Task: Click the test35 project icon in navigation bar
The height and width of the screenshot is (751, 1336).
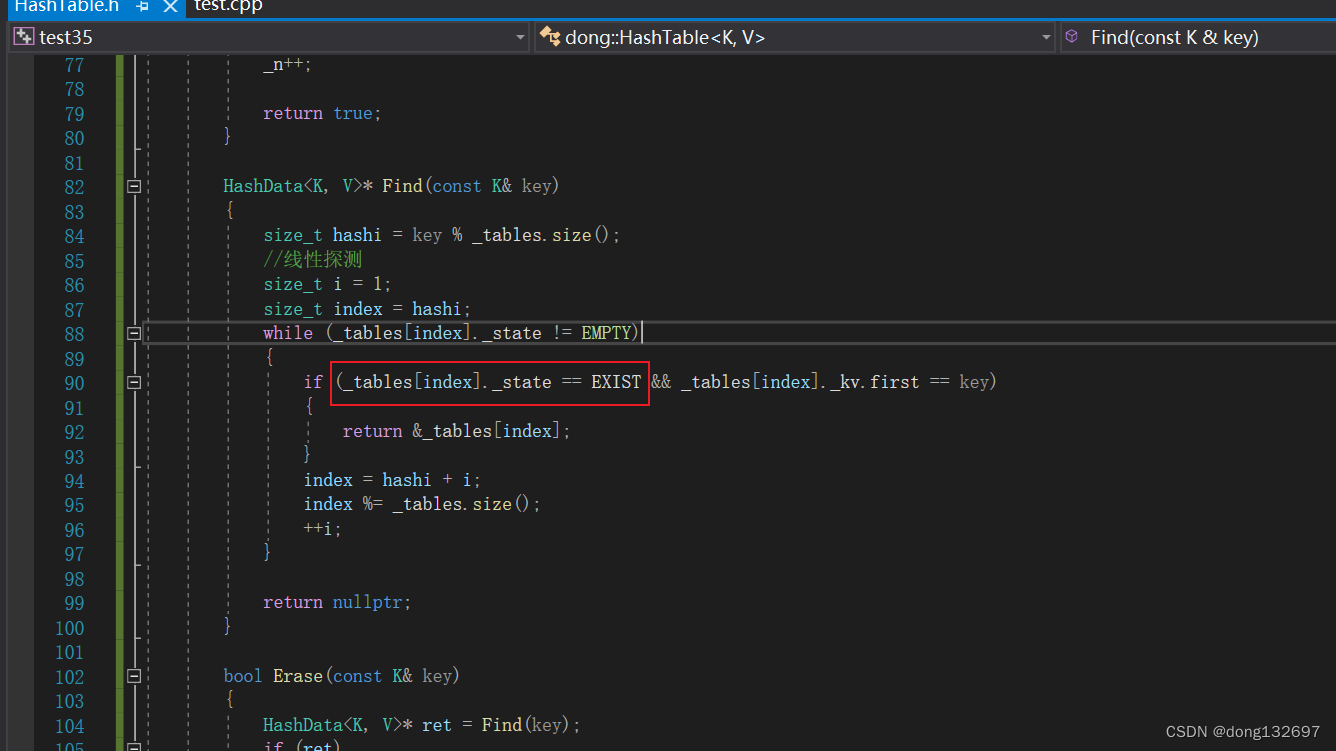Action: pyautogui.click(x=23, y=37)
